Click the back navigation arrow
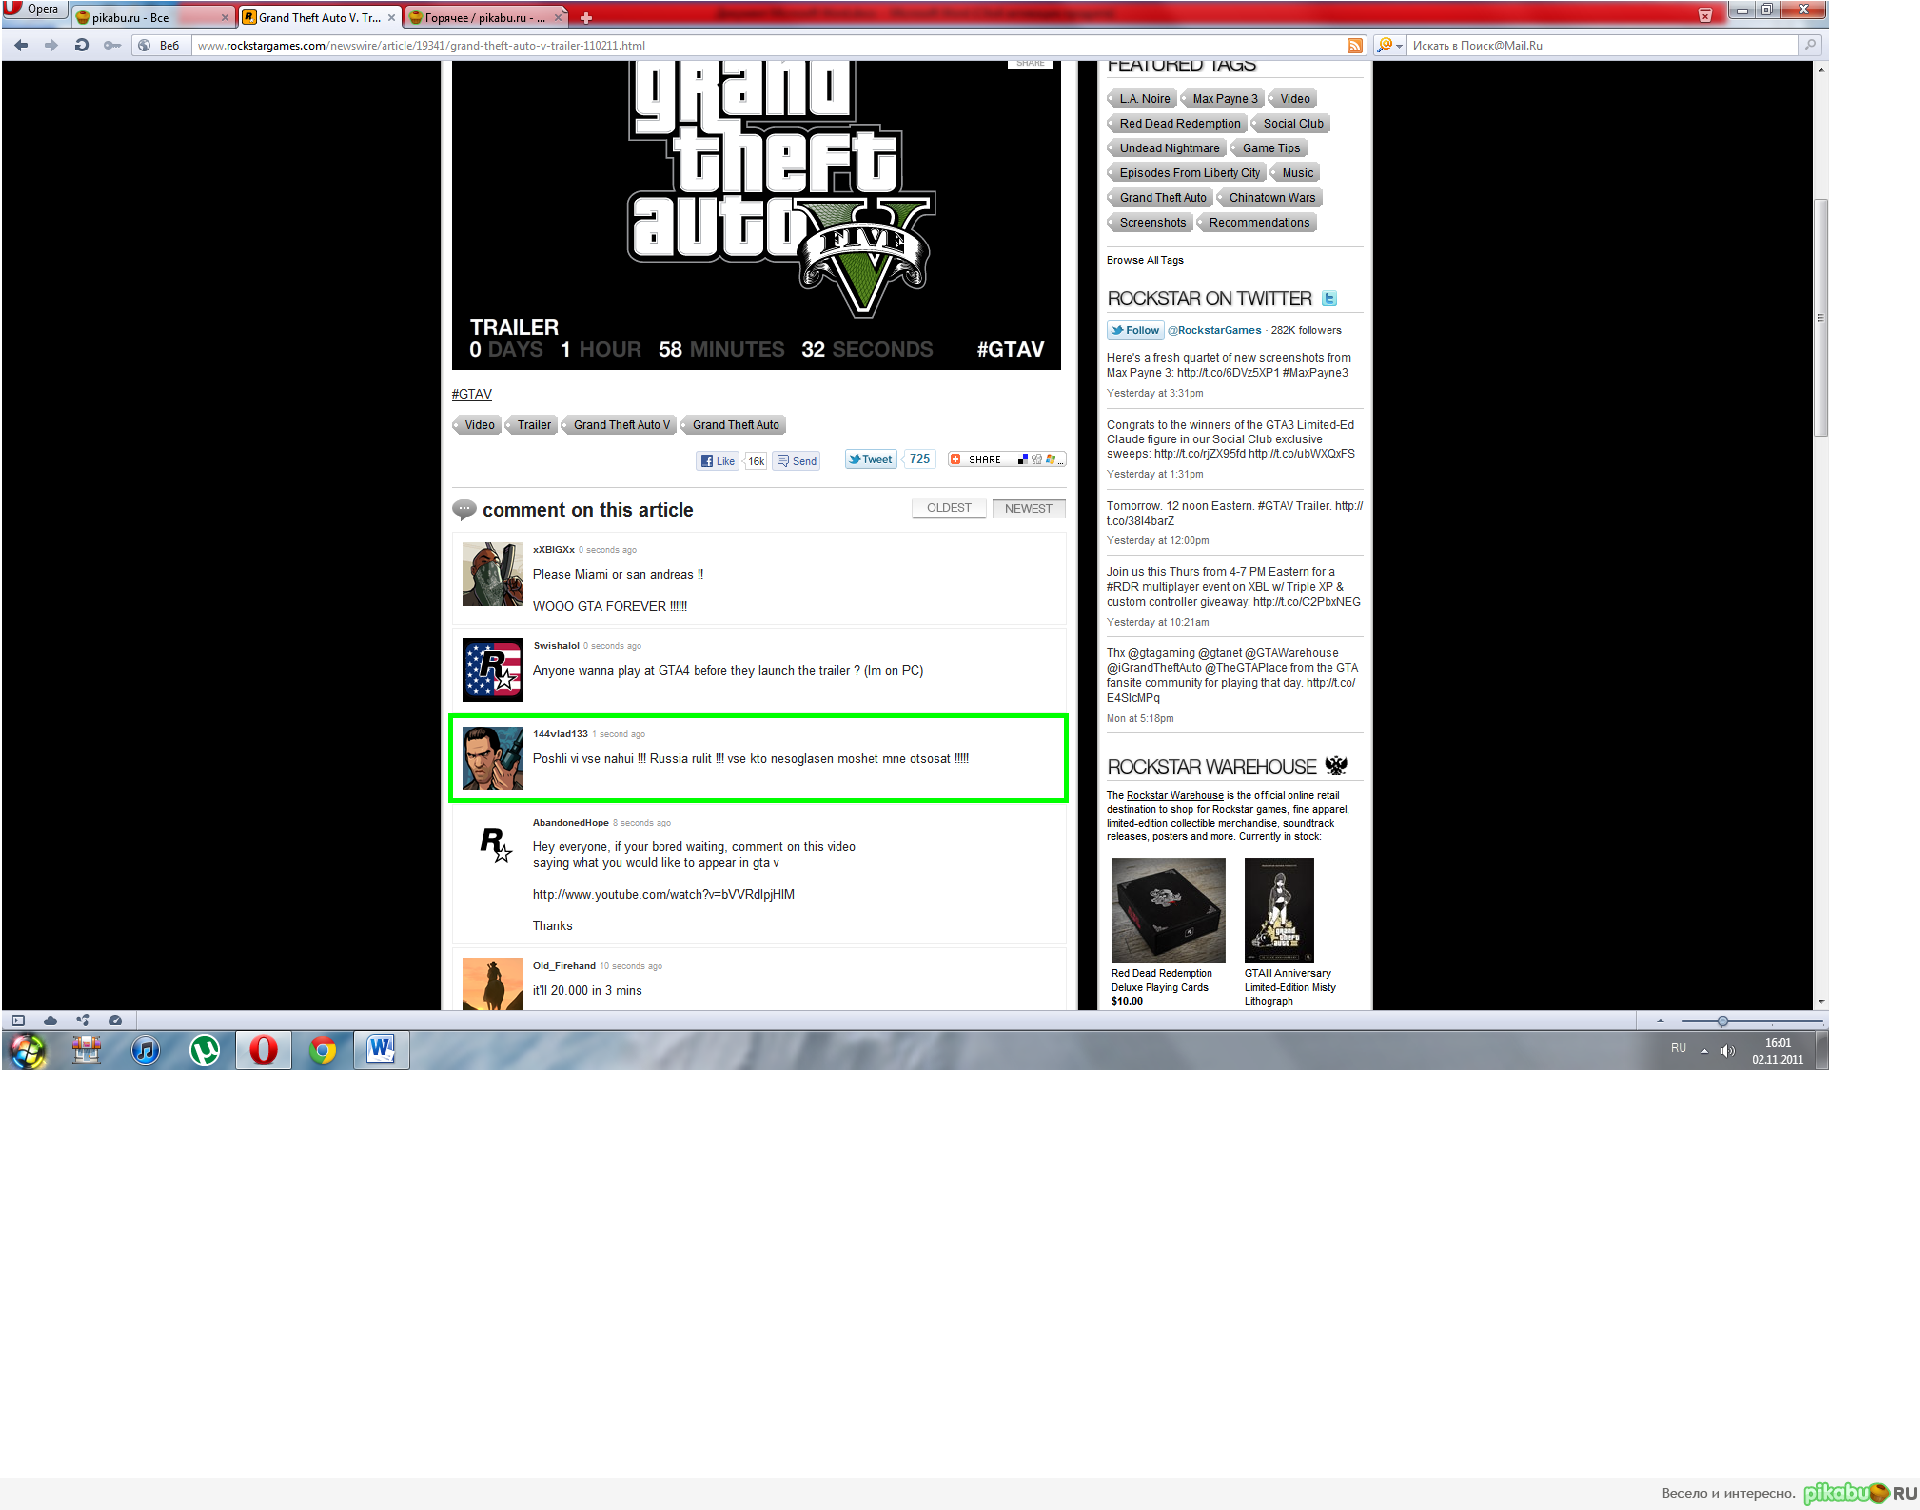The width and height of the screenshot is (1920, 1510). coord(21,45)
